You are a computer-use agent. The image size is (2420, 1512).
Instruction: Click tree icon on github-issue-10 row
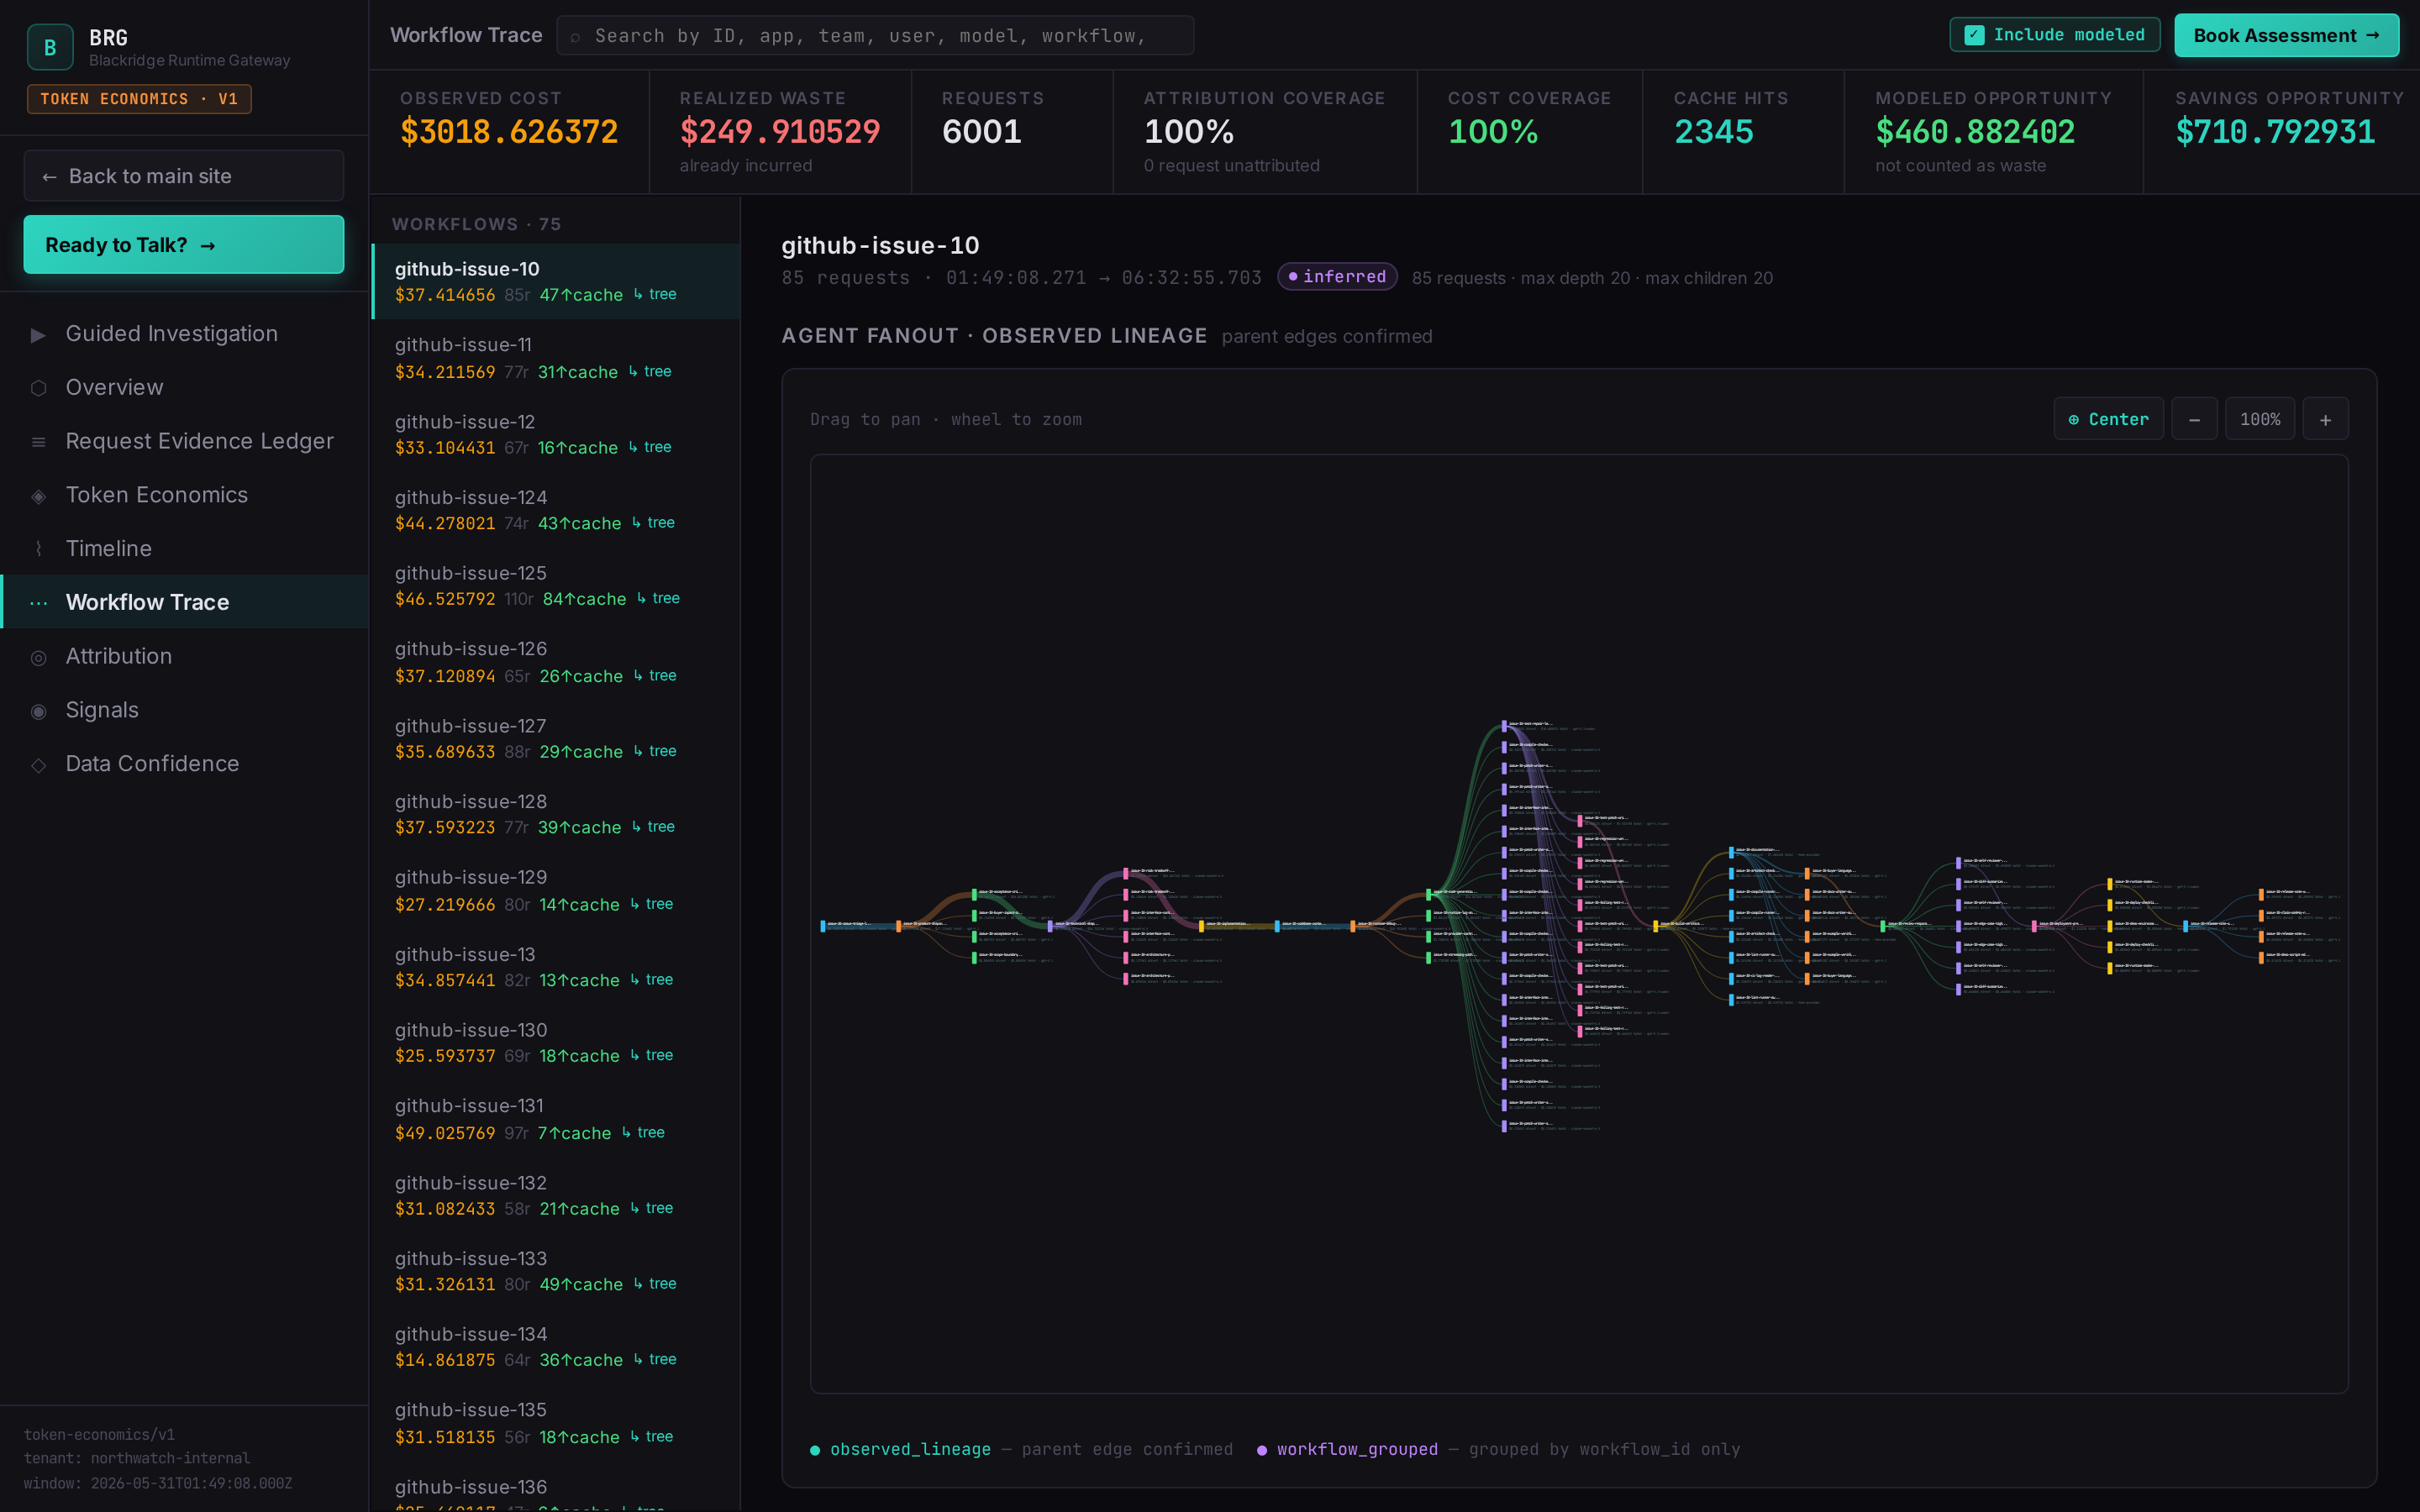638,294
